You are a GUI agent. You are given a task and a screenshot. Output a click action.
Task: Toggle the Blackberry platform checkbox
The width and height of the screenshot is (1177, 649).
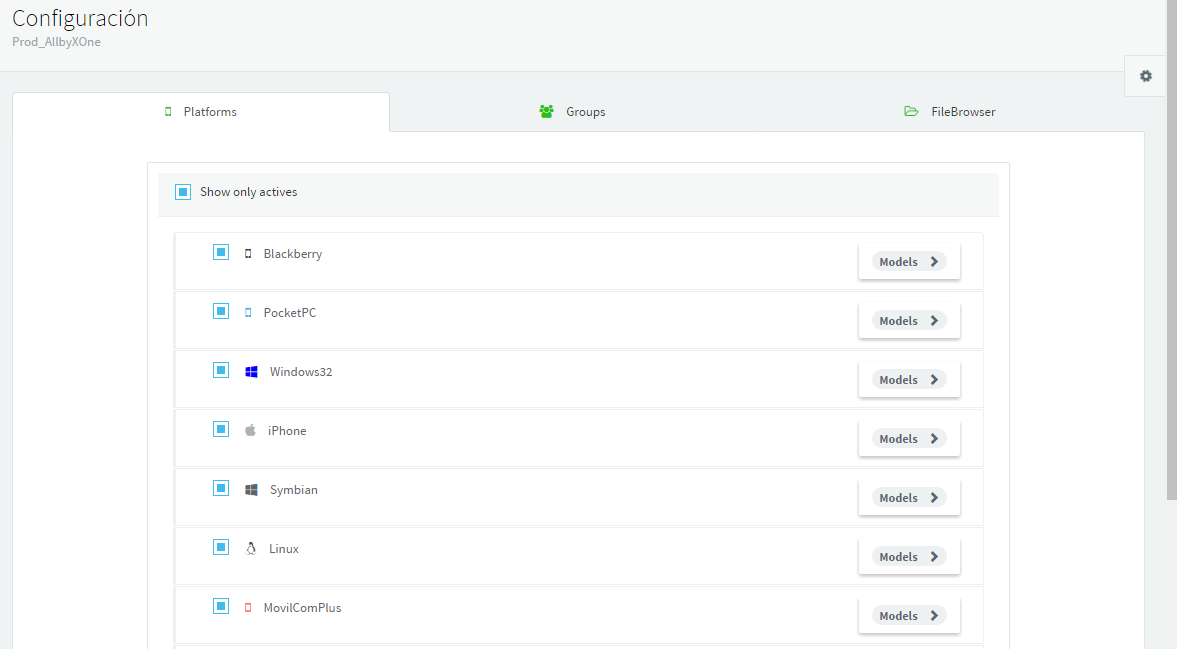click(221, 252)
